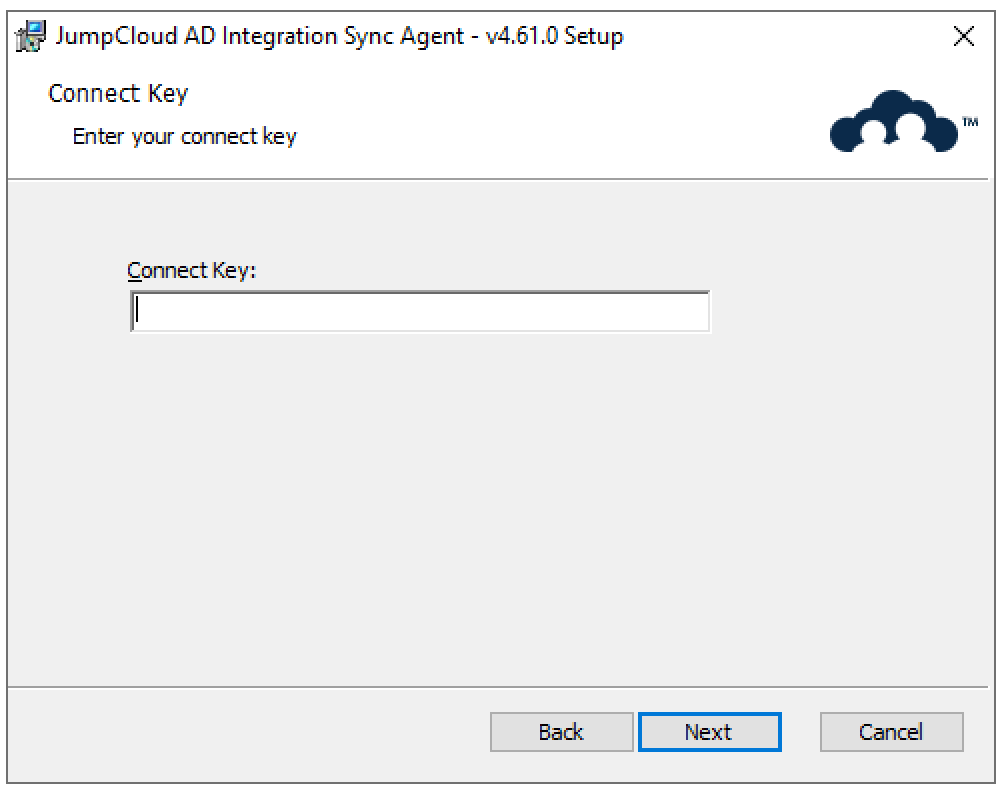Click the blinking cursor in the key field
1004x790 pixels.
(x=138, y=312)
